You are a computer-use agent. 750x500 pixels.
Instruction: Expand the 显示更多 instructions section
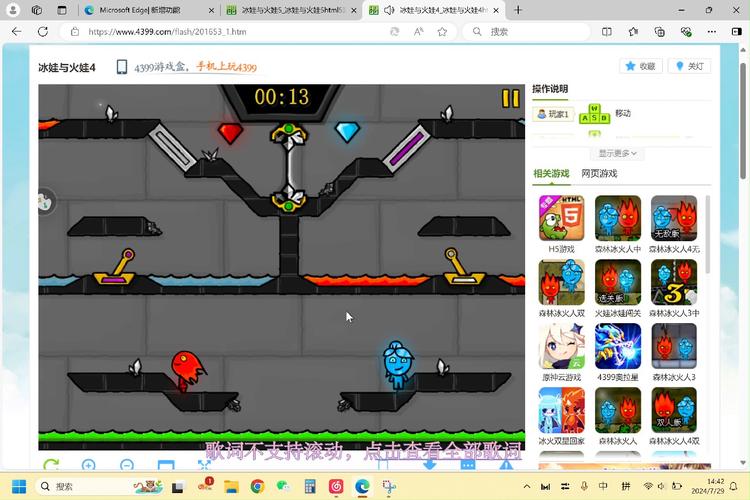(x=619, y=153)
